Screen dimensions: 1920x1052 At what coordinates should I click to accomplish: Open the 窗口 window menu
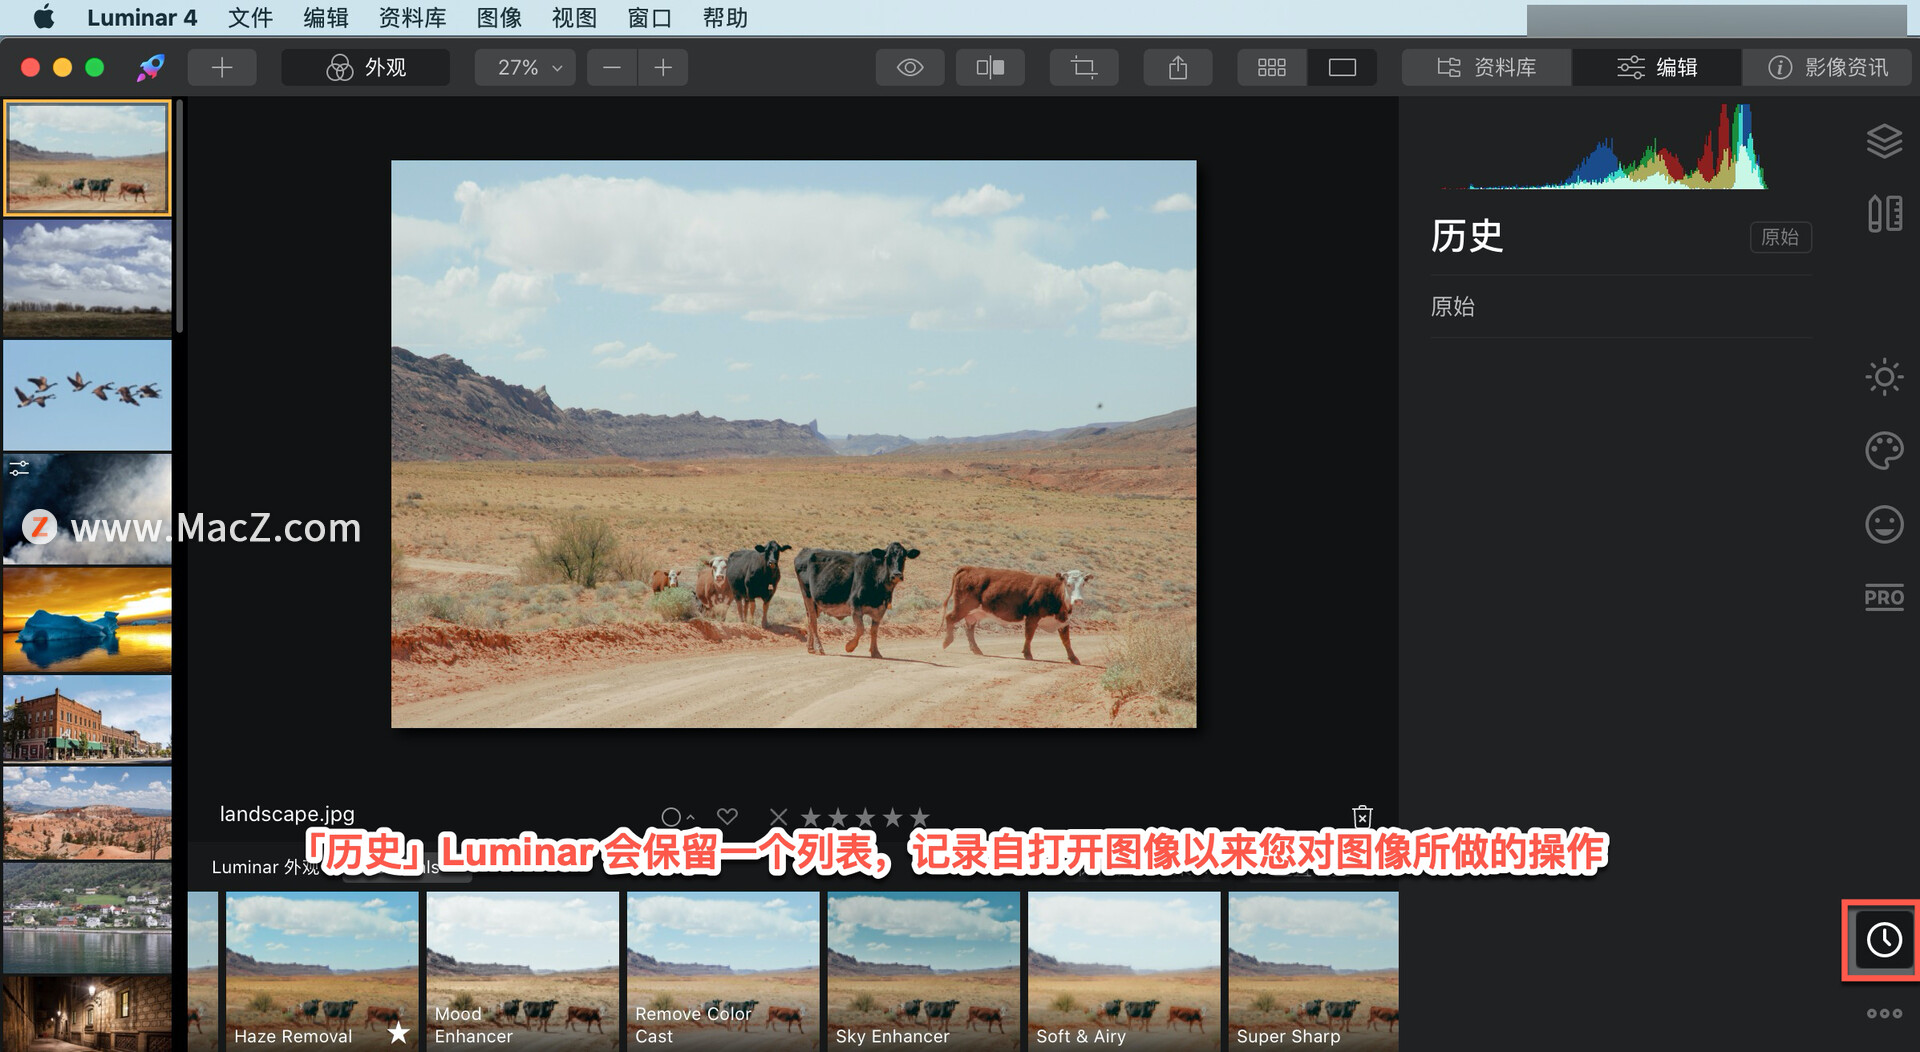650,17
